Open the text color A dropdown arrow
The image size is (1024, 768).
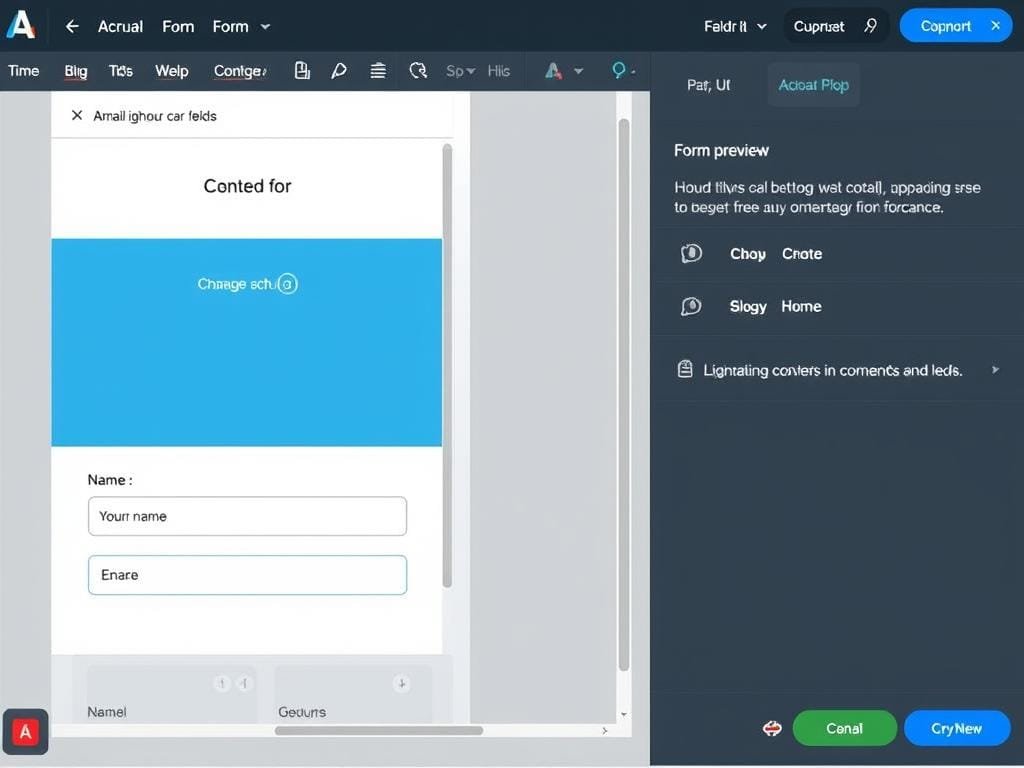(578, 71)
